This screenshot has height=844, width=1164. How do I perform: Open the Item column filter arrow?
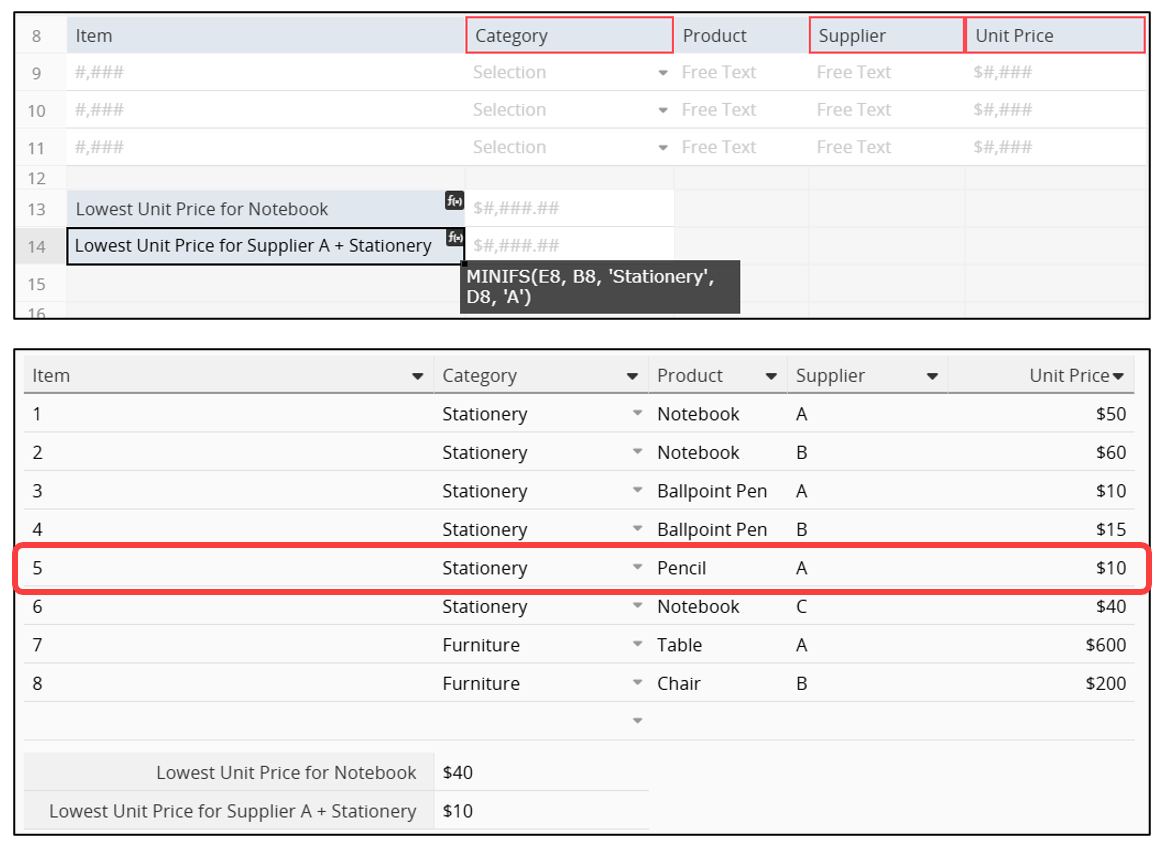click(x=417, y=377)
